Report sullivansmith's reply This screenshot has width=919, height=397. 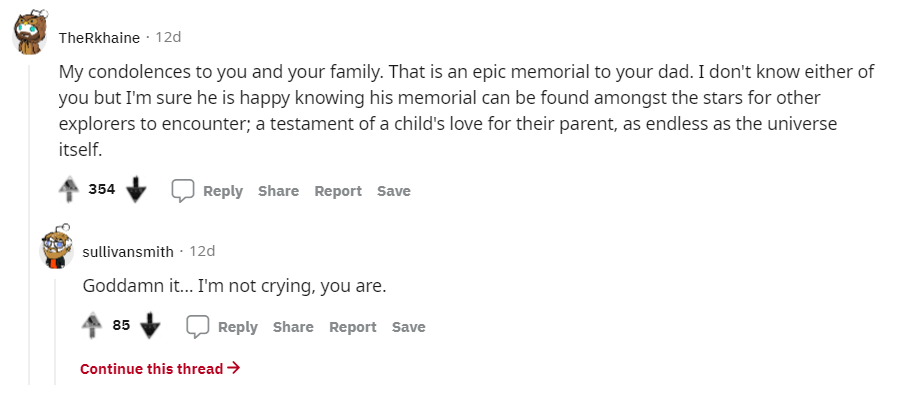[x=353, y=327]
